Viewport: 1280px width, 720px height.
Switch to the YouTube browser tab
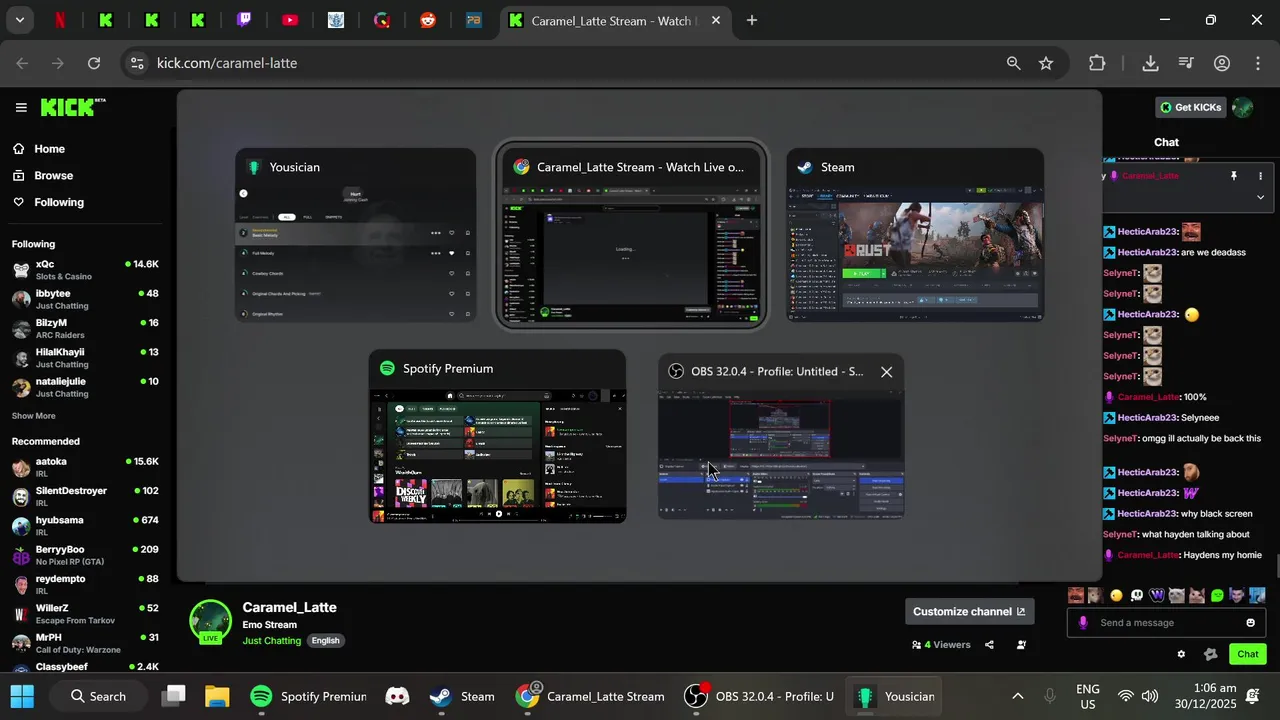(290, 20)
